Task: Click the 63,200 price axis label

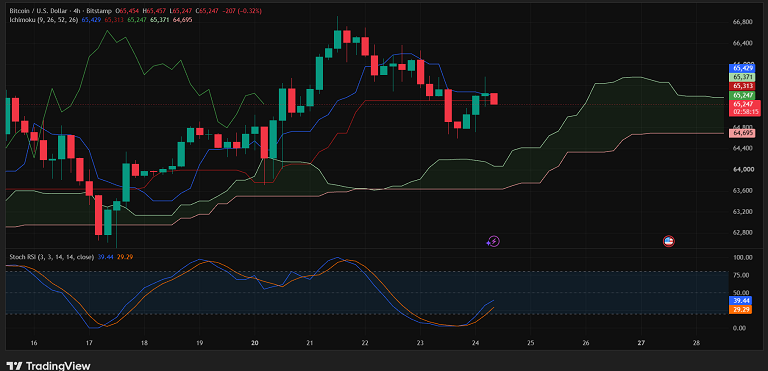Action: [x=743, y=212]
